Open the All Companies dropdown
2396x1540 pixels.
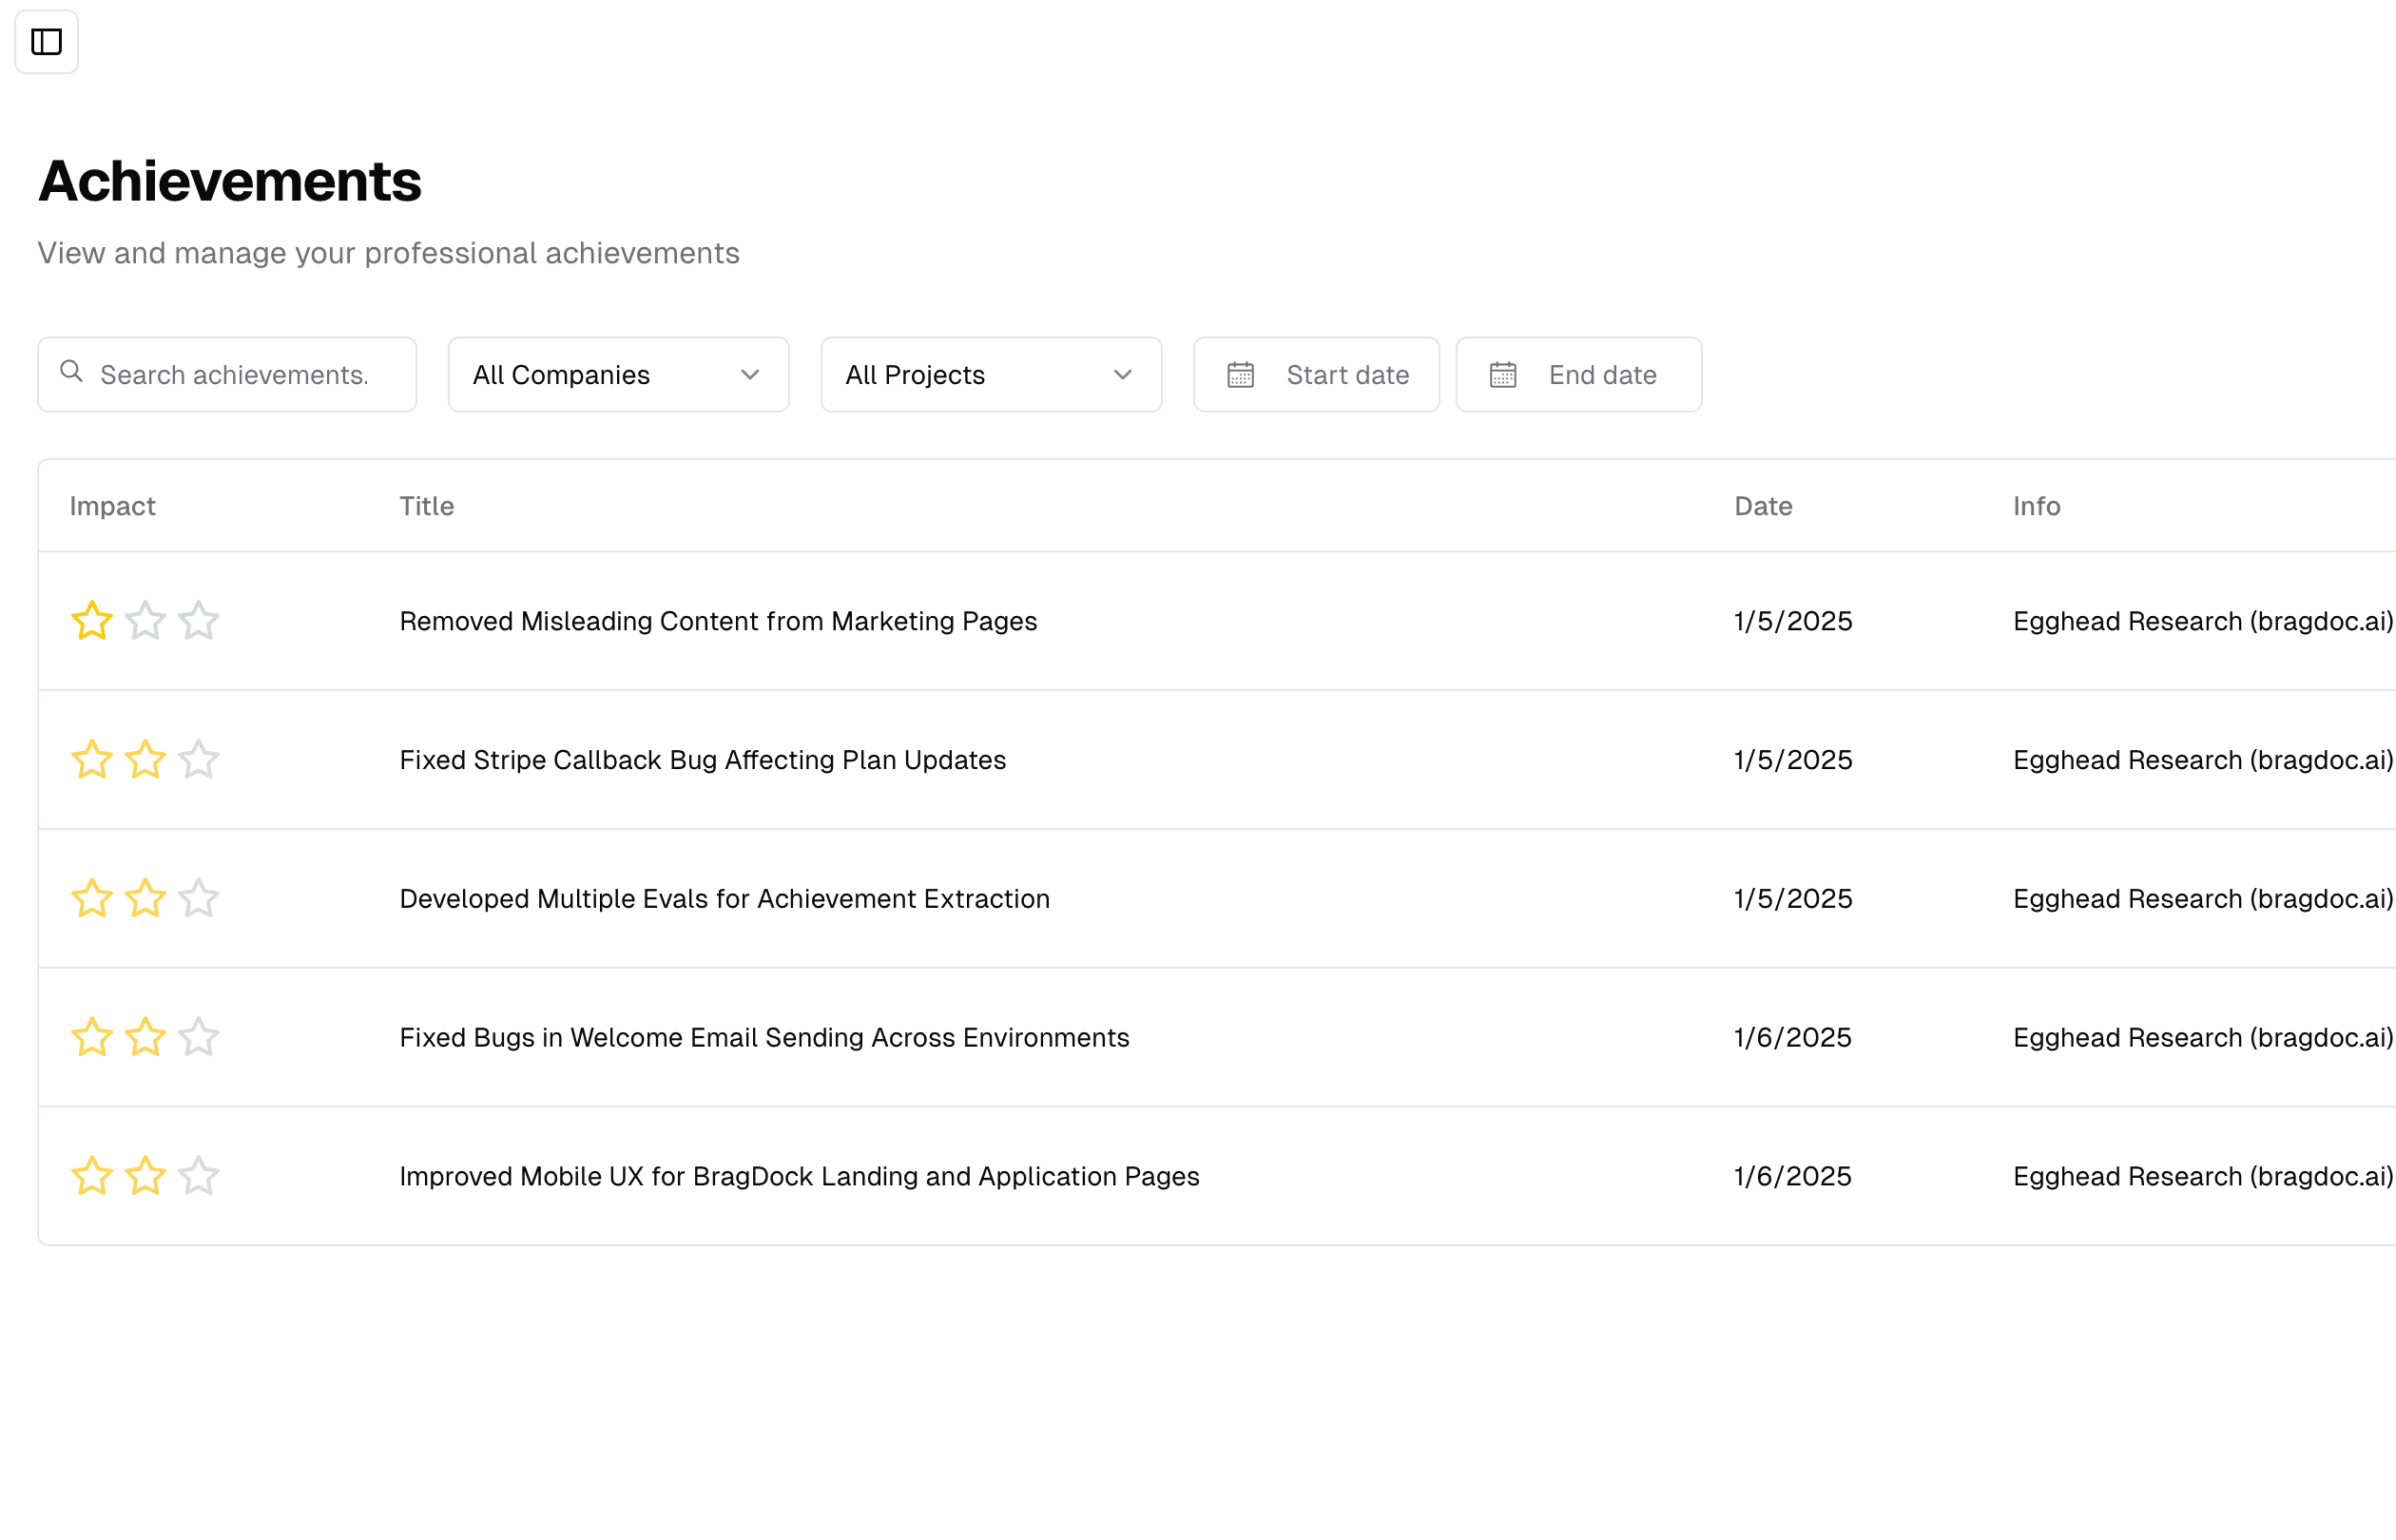click(618, 375)
